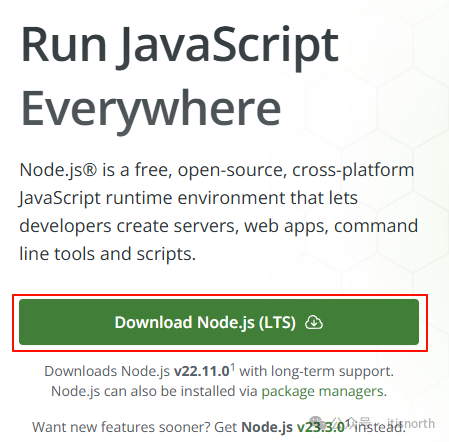The width and height of the screenshot is (449, 442).
Task: Click the 'Downloads Node.js' caption text
Action: click(107, 371)
